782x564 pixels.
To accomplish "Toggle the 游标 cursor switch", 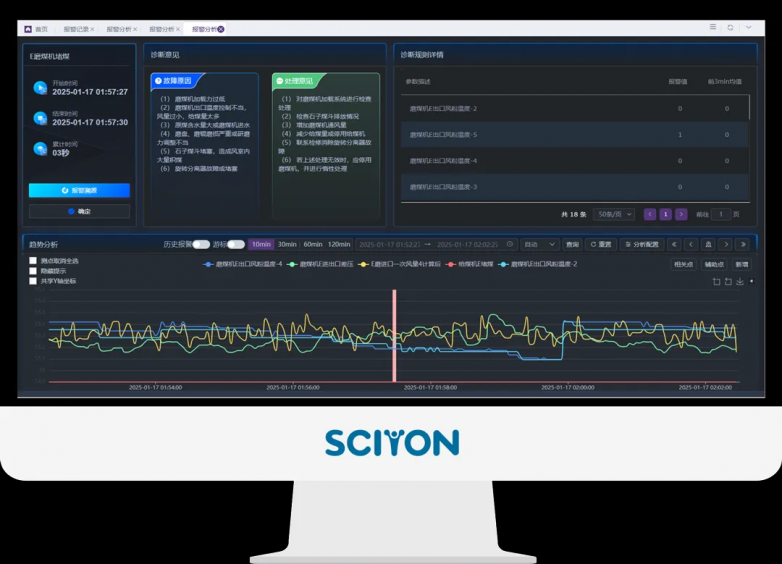I will [x=236, y=244].
